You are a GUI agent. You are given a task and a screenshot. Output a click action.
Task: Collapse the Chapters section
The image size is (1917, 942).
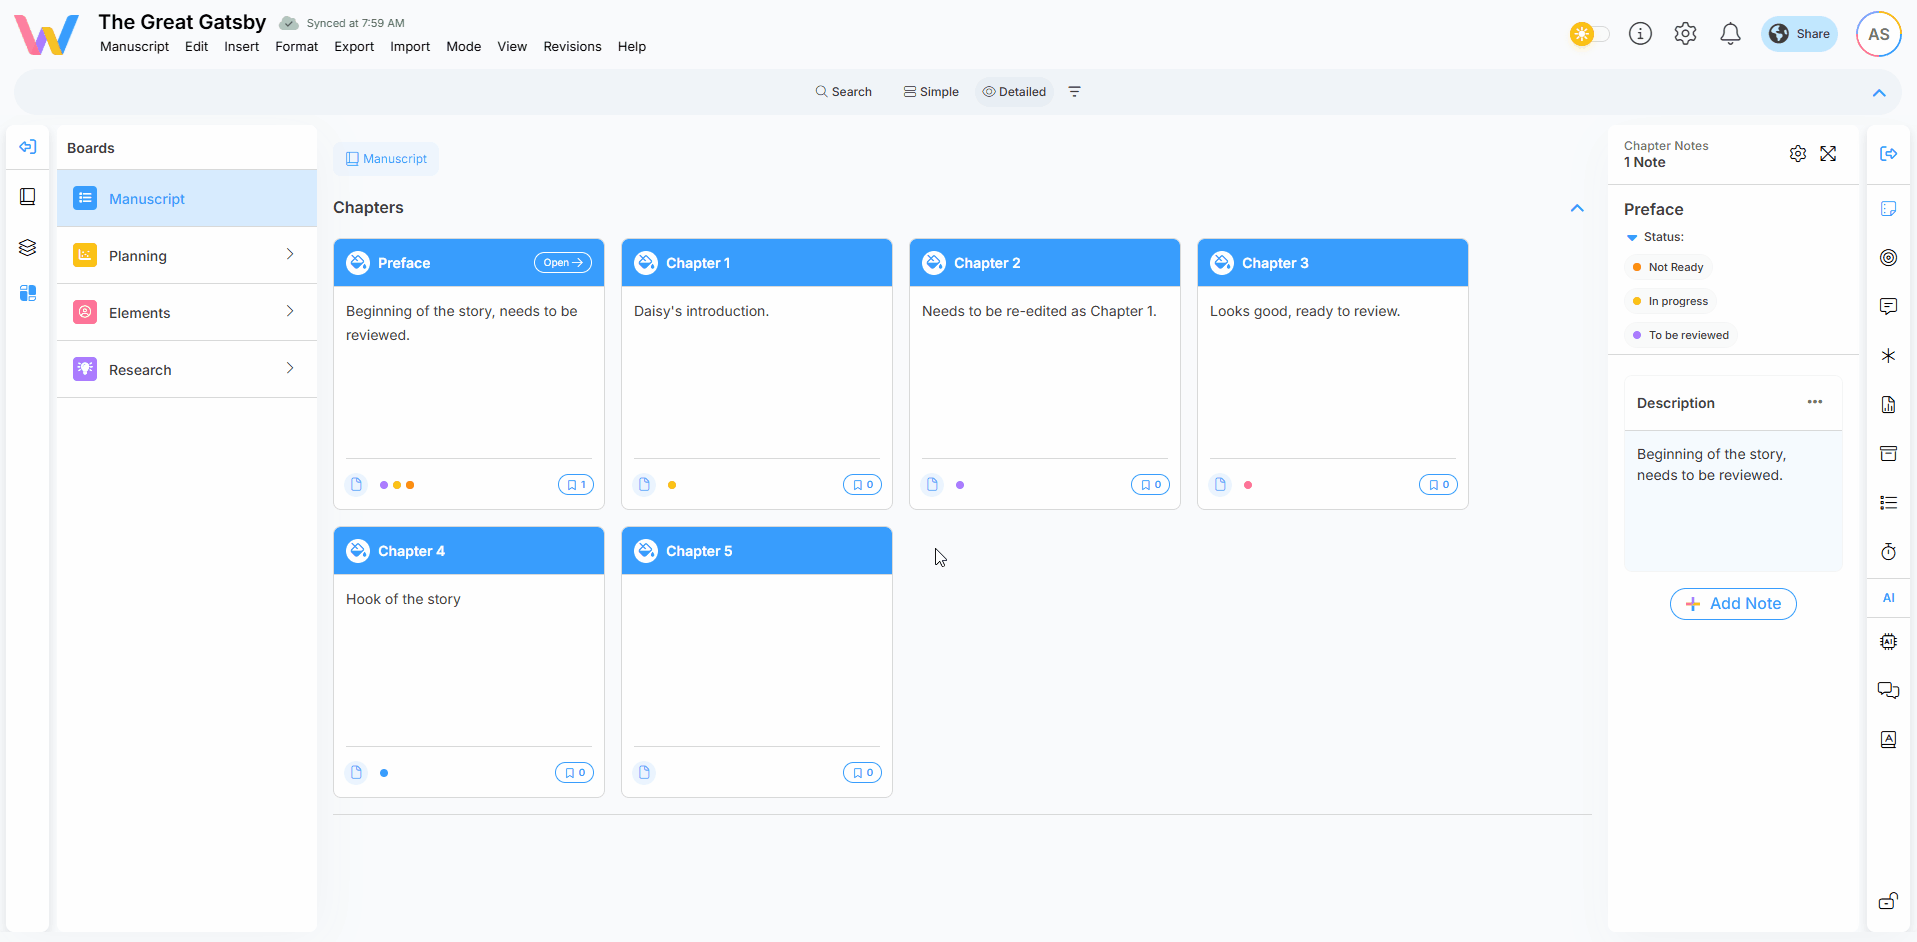[1577, 208]
